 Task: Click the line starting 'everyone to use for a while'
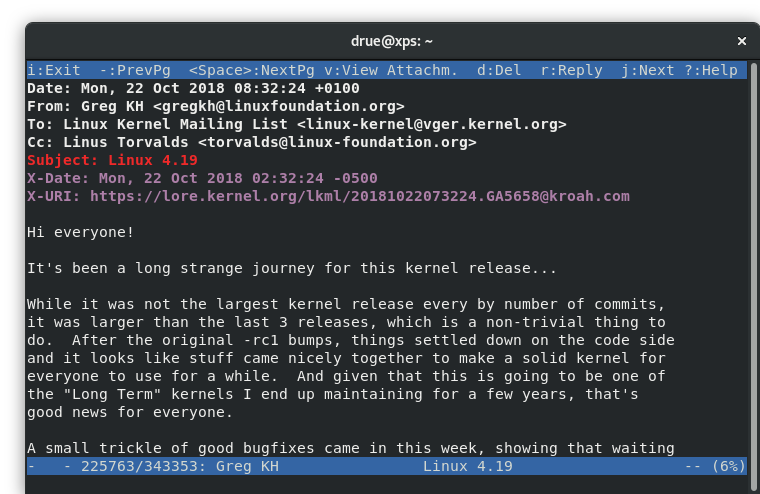[346, 376]
